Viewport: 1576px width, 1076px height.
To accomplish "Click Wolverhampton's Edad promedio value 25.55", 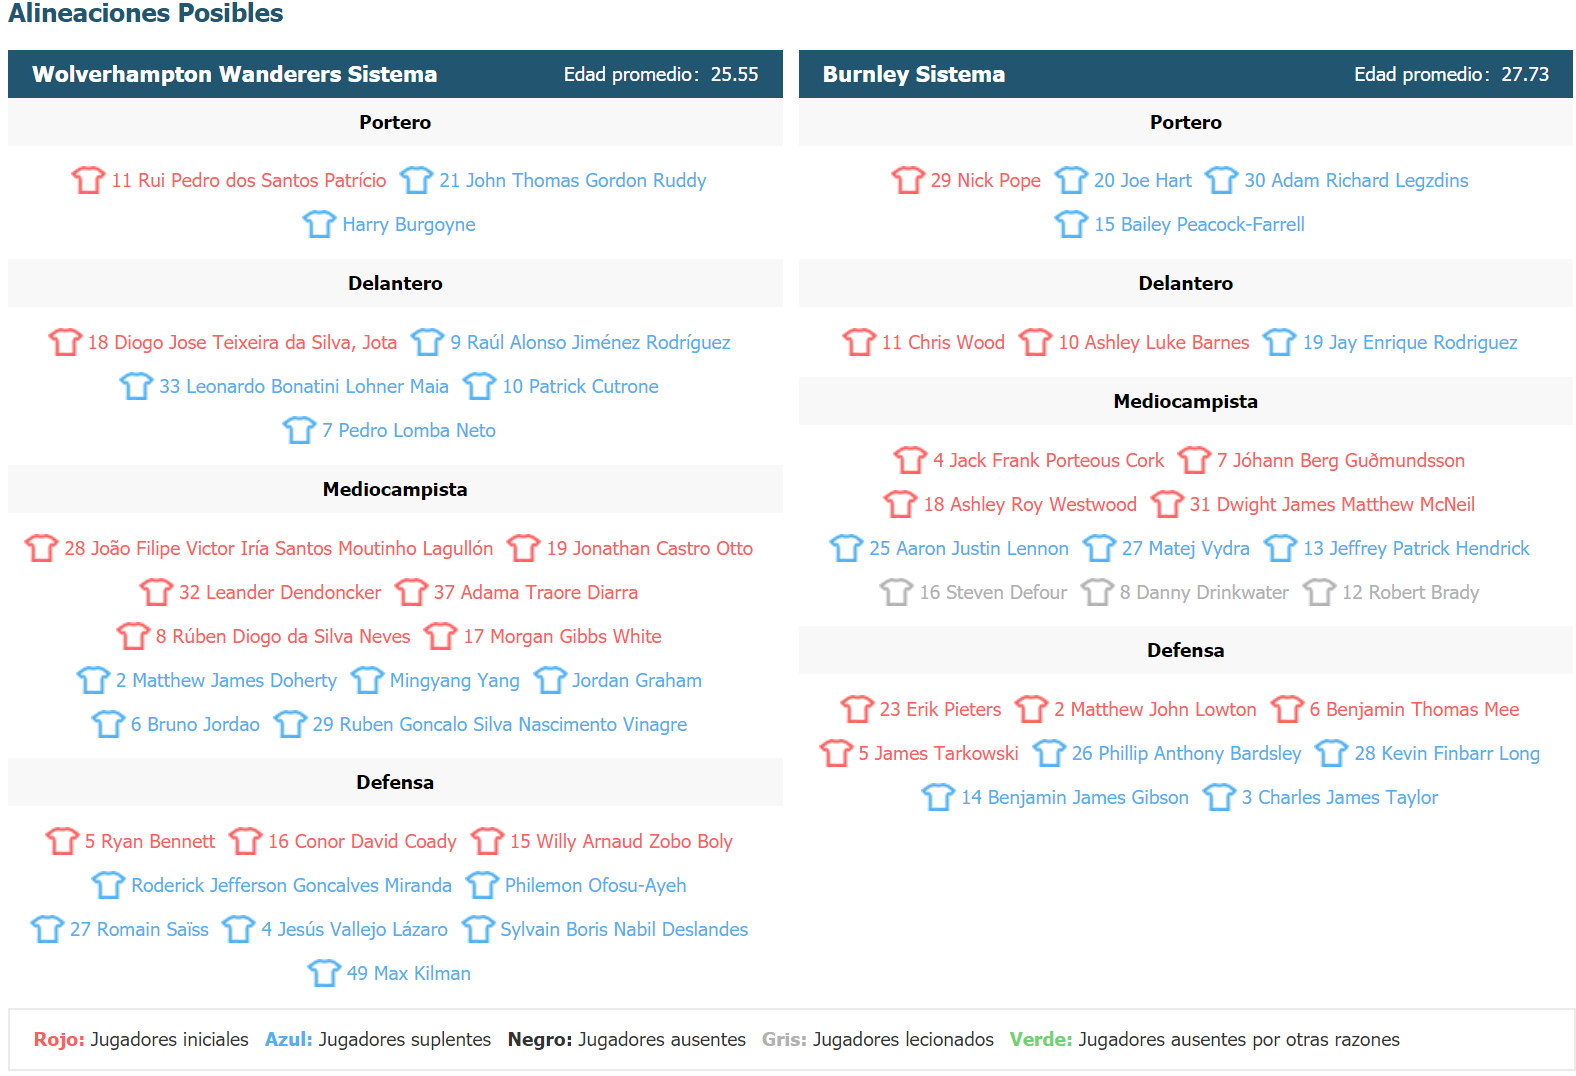I will (x=735, y=74).
